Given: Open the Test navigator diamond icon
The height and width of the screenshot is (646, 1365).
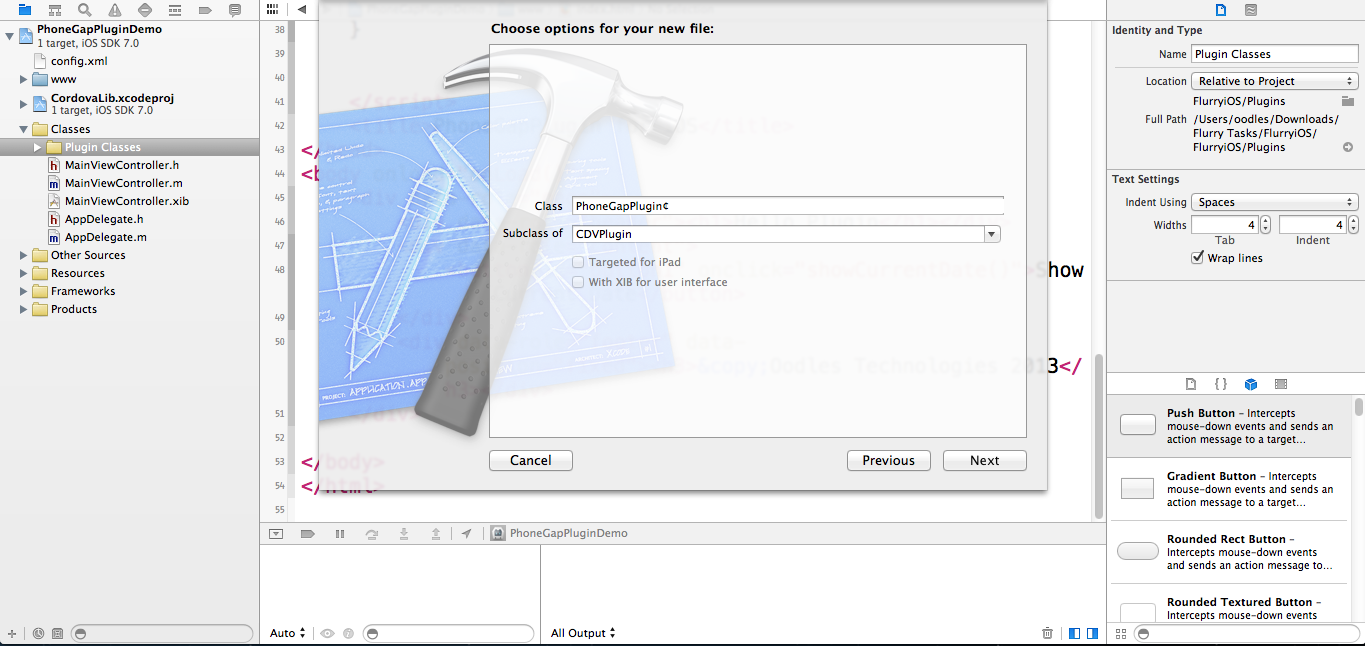Looking at the screenshot, I should (145, 10).
